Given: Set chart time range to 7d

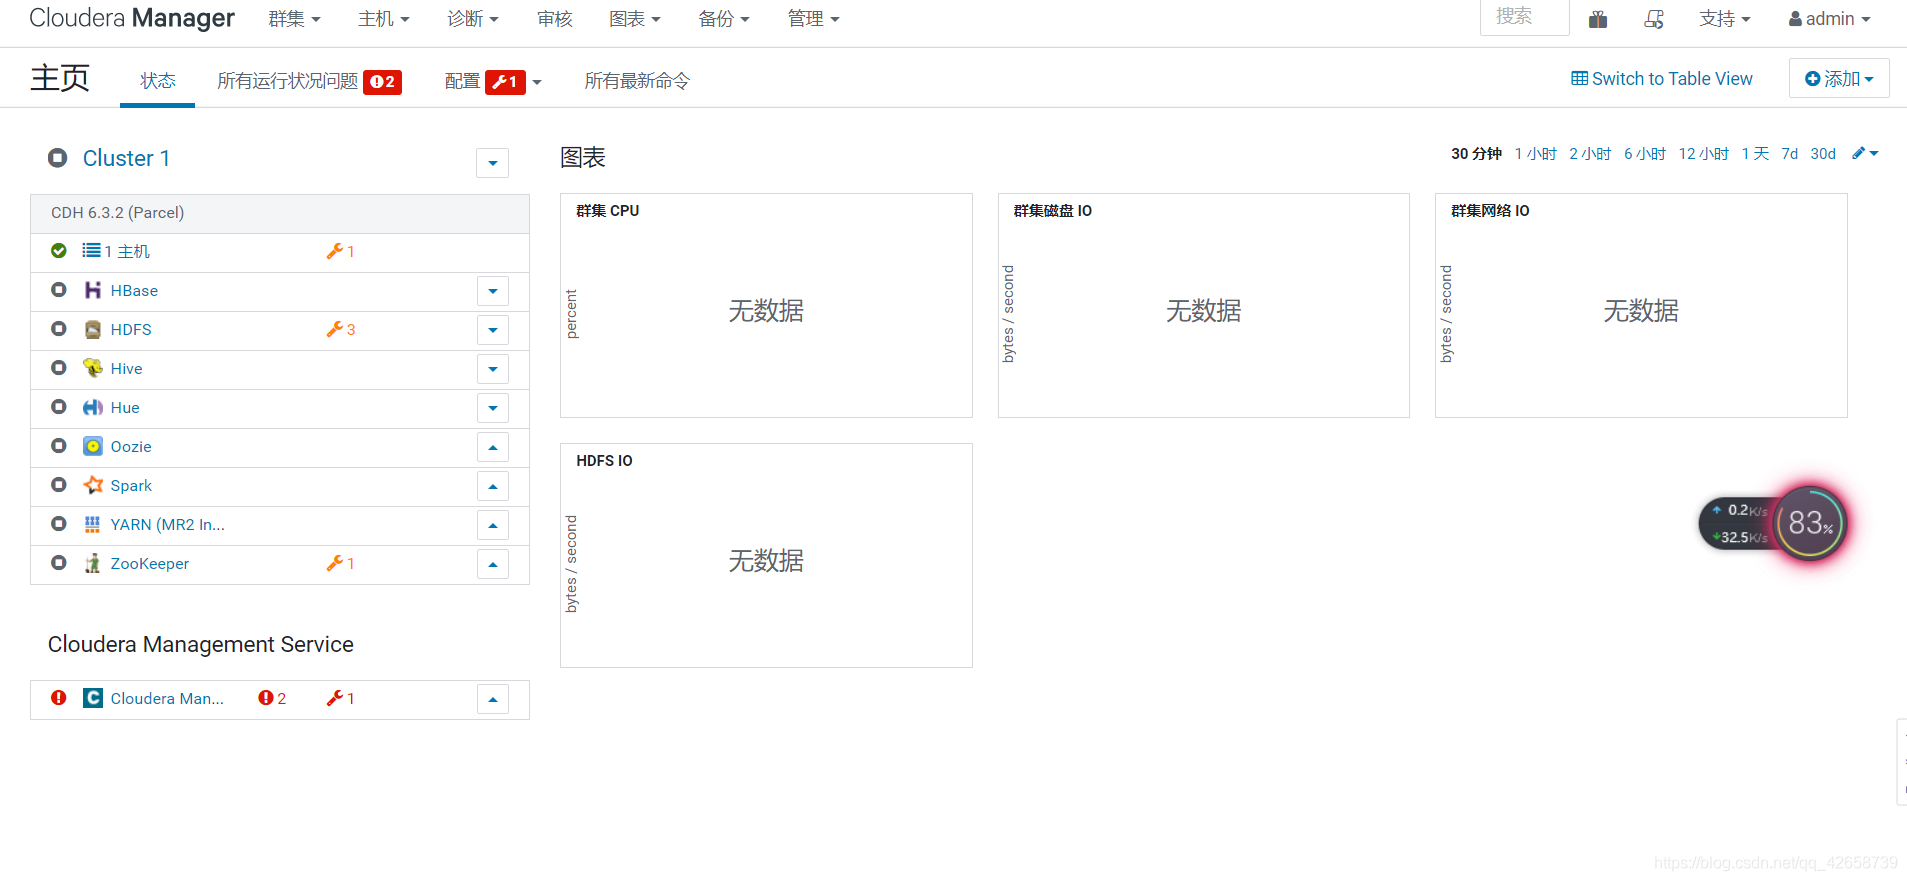Looking at the screenshot, I should click(x=1789, y=153).
